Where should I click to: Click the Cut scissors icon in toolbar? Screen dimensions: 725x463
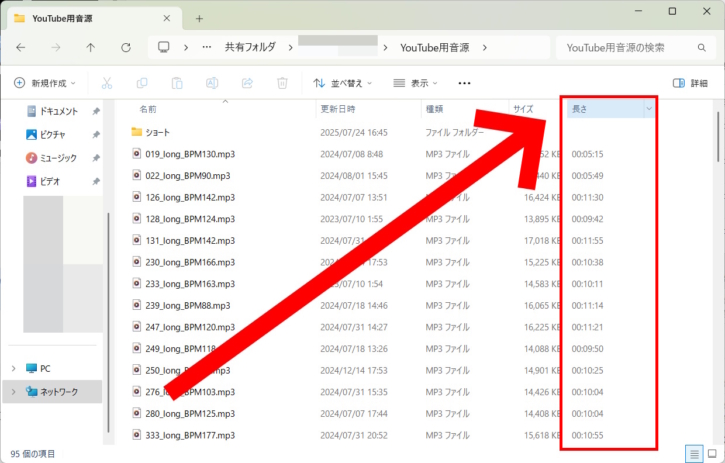107,83
